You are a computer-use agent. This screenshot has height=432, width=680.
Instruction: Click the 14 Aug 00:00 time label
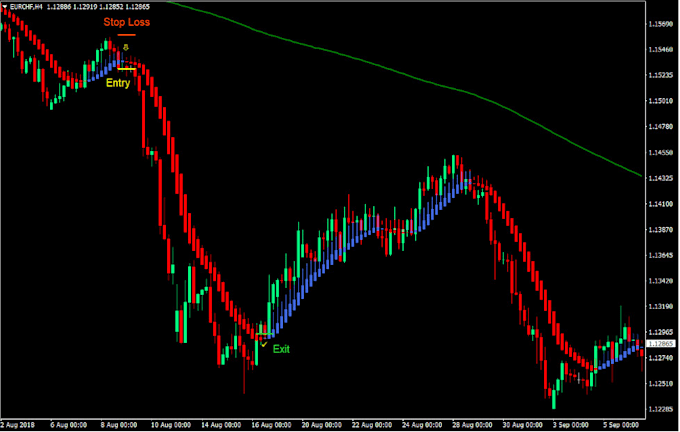[221, 425]
